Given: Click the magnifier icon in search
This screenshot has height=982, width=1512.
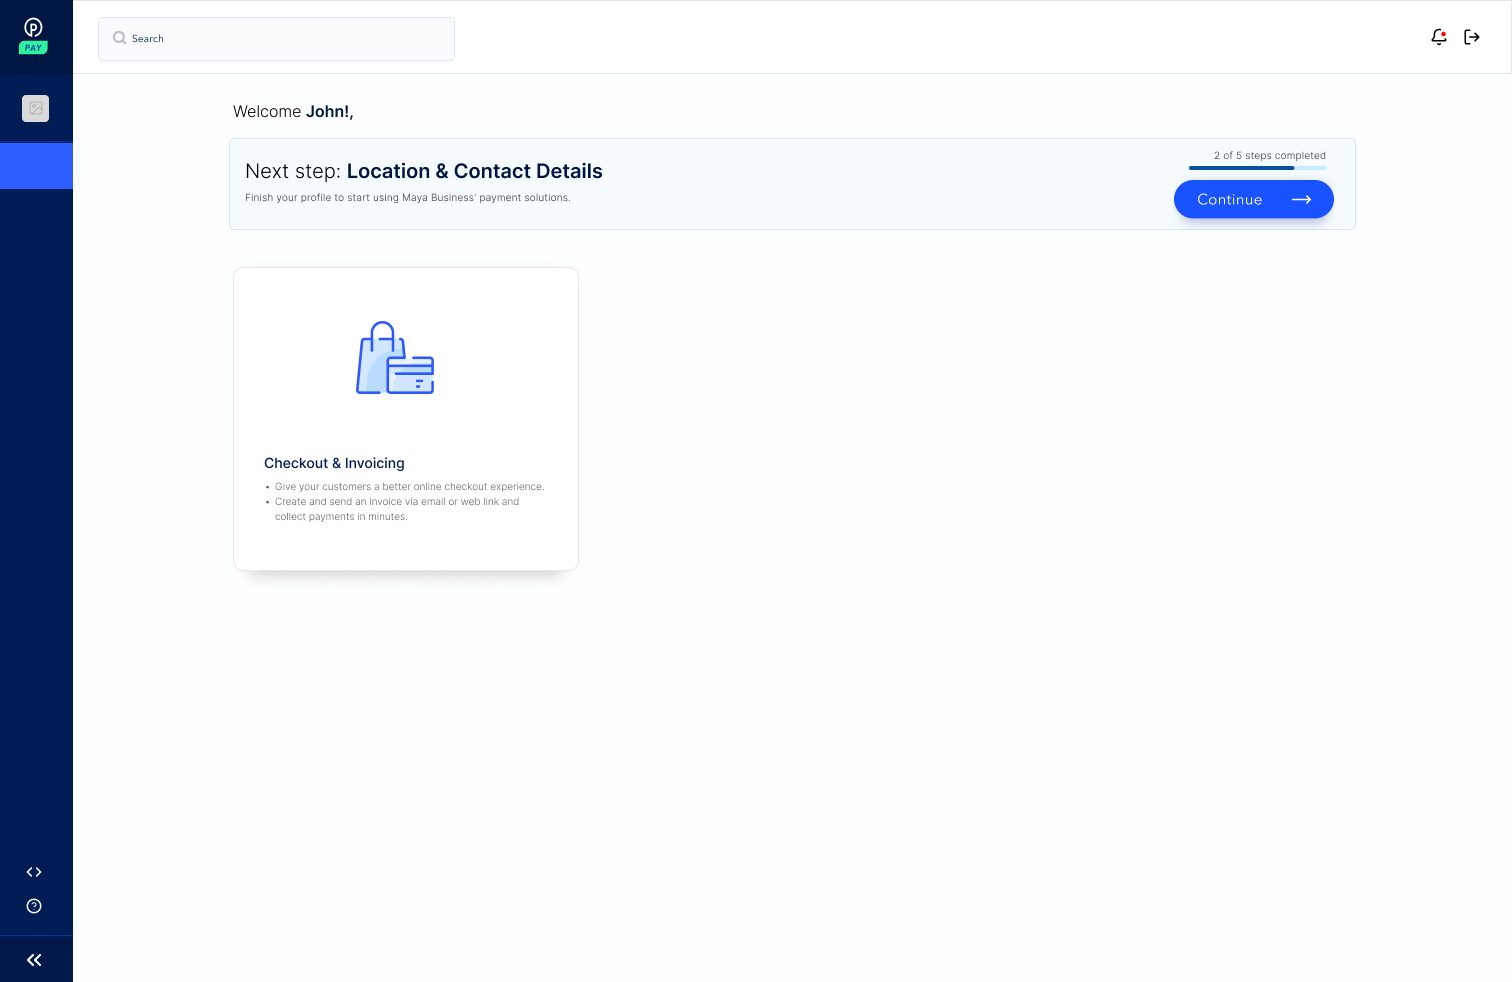Looking at the screenshot, I should coord(120,39).
